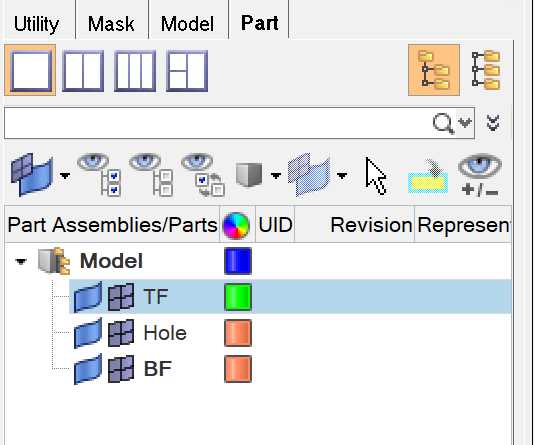Screen dimensions: 534x445
Task: Switch to two-column layout view
Action: pyautogui.click(x=83, y=71)
